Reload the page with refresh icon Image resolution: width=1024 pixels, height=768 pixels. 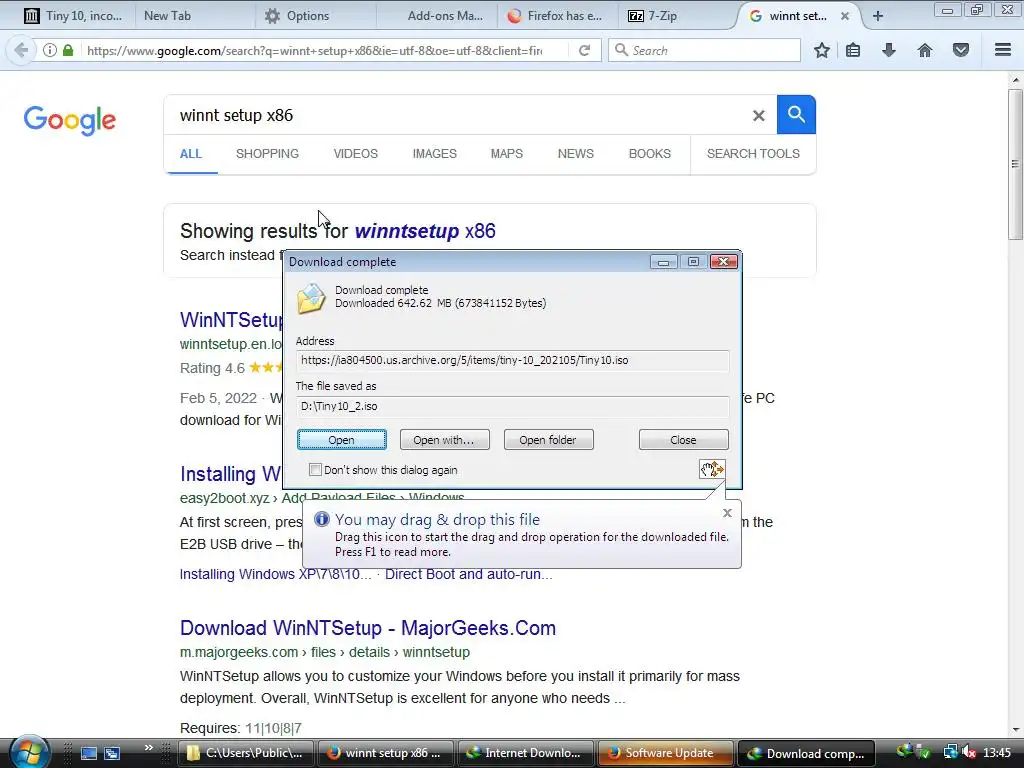coord(584,50)
